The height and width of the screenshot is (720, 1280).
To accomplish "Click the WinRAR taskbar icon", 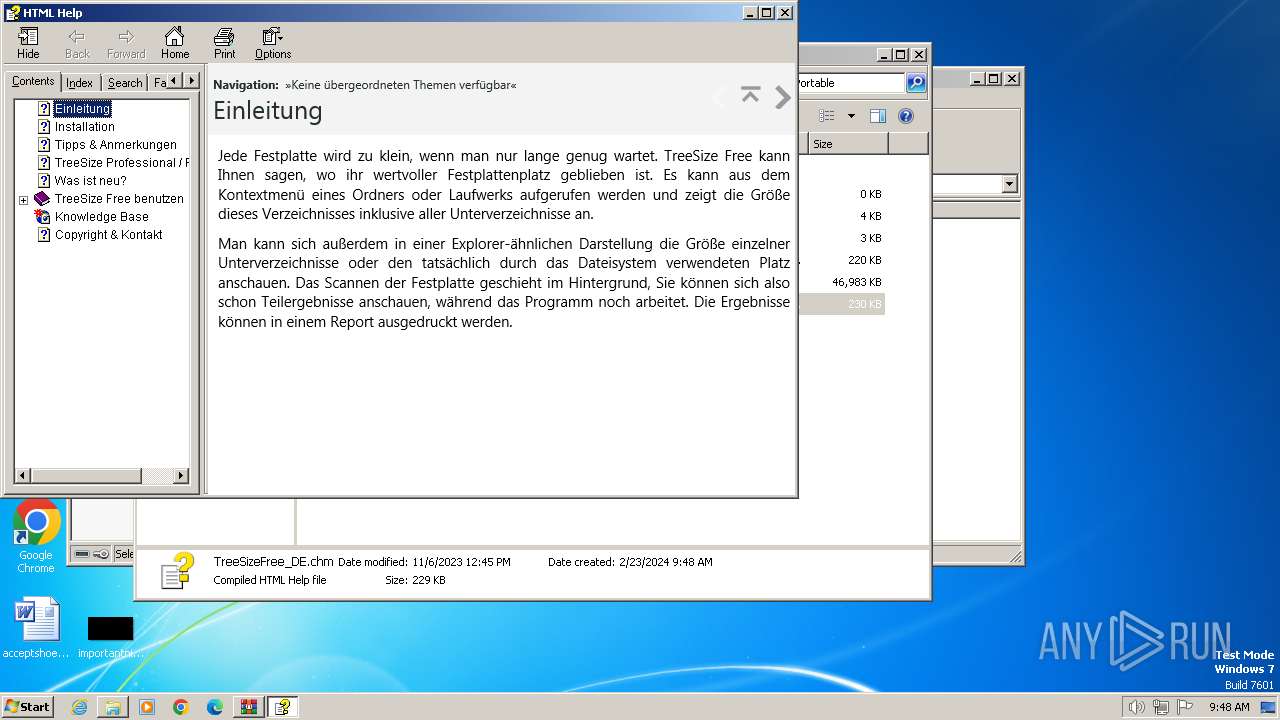I will (x=248, y=707).
